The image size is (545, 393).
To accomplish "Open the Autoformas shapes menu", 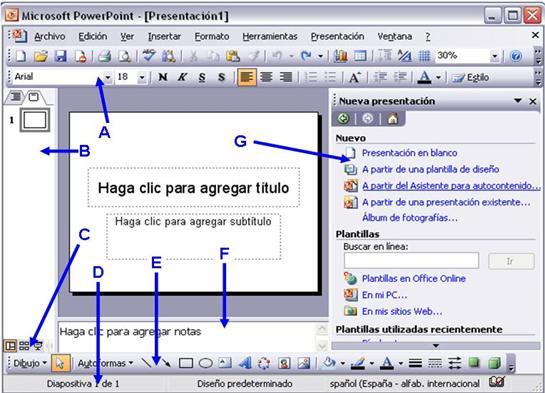I will [x=106, y=363].
